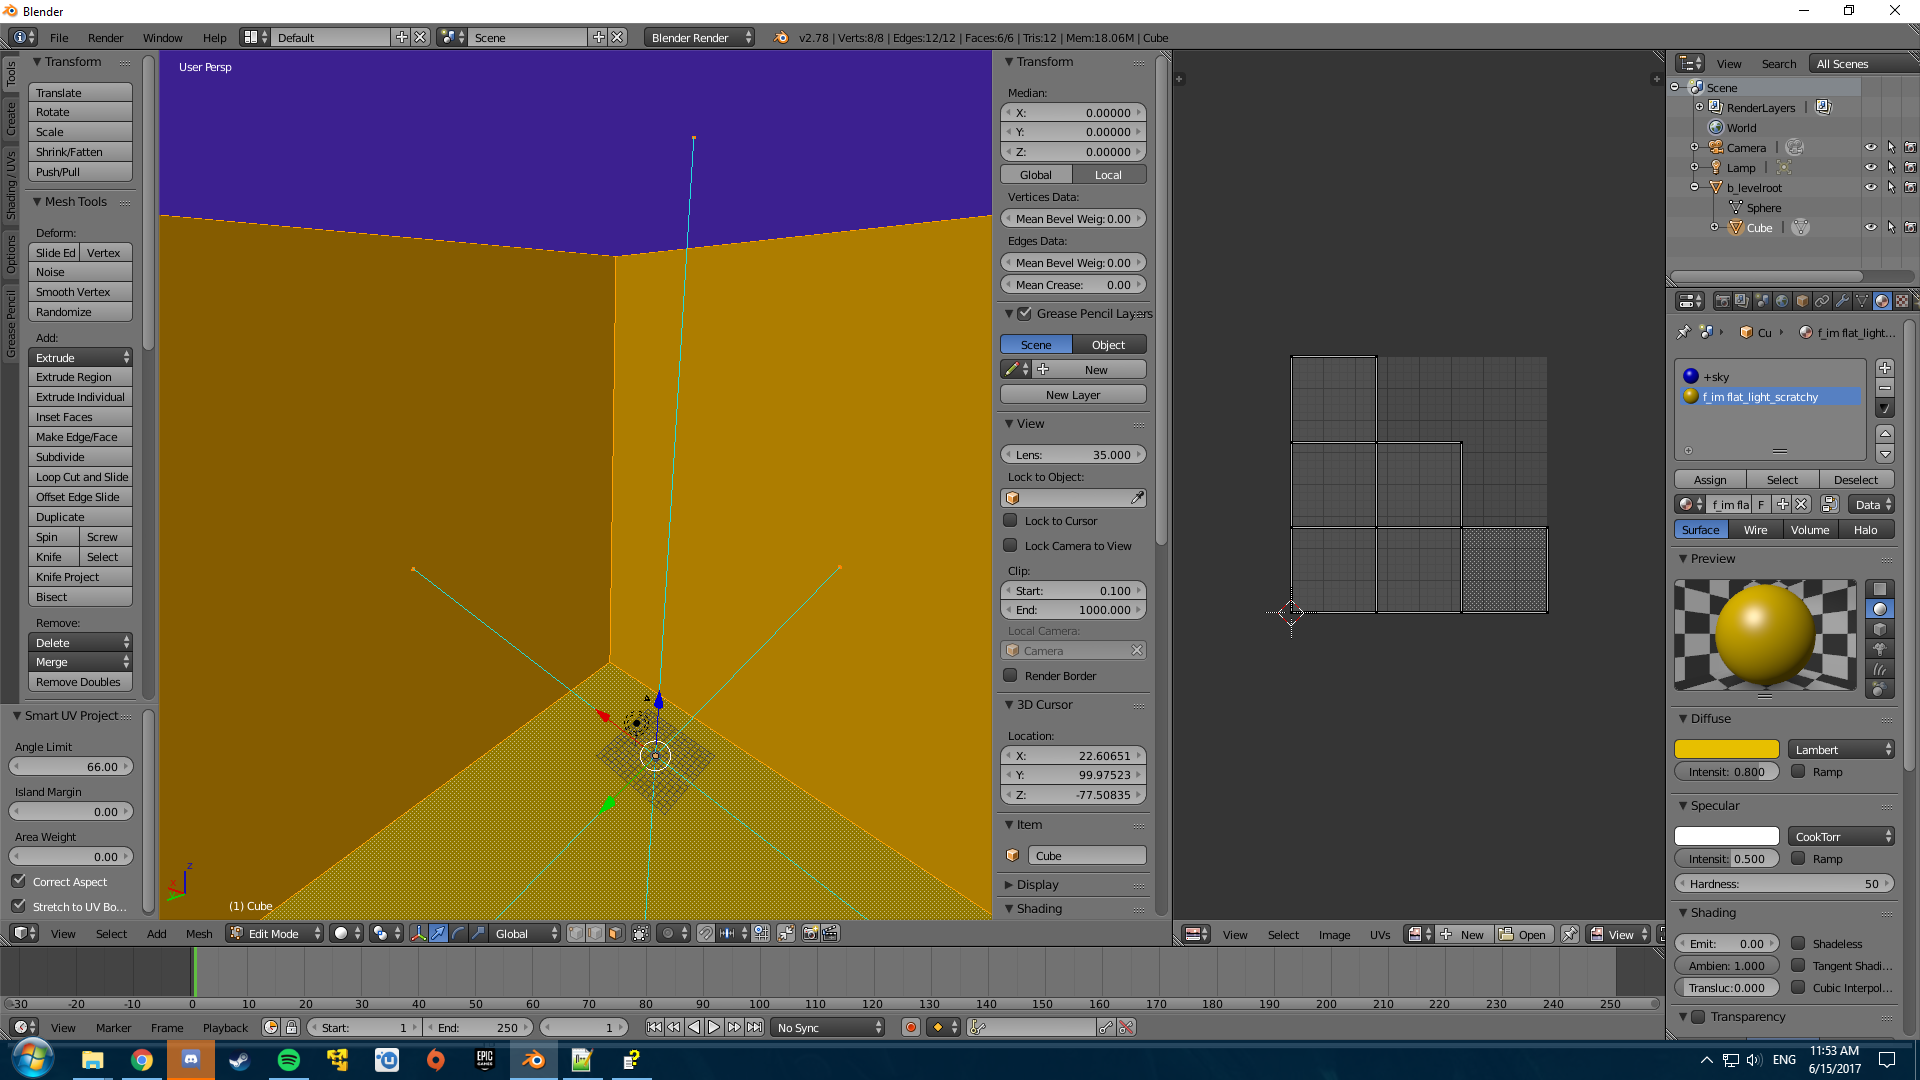Open the Material properties tab icon
Viewport: 1920px width, 1080px height.
click(x=1882, y=301)
